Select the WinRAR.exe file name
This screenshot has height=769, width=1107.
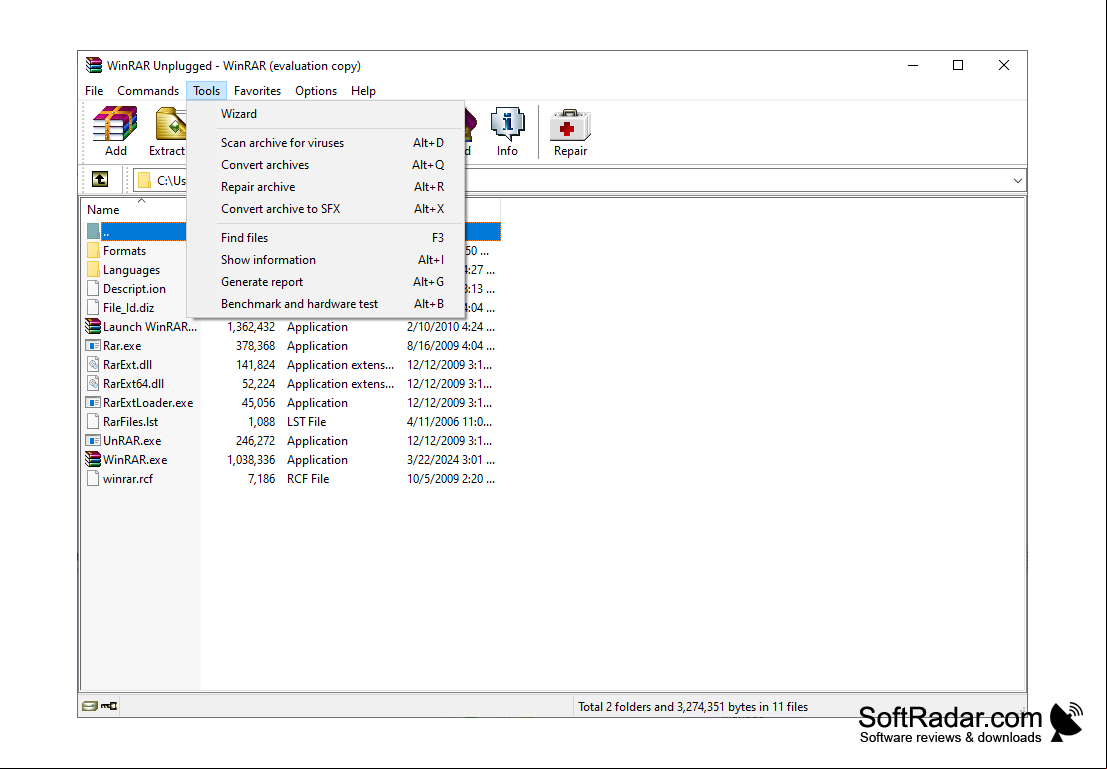[x=135, y=460]
